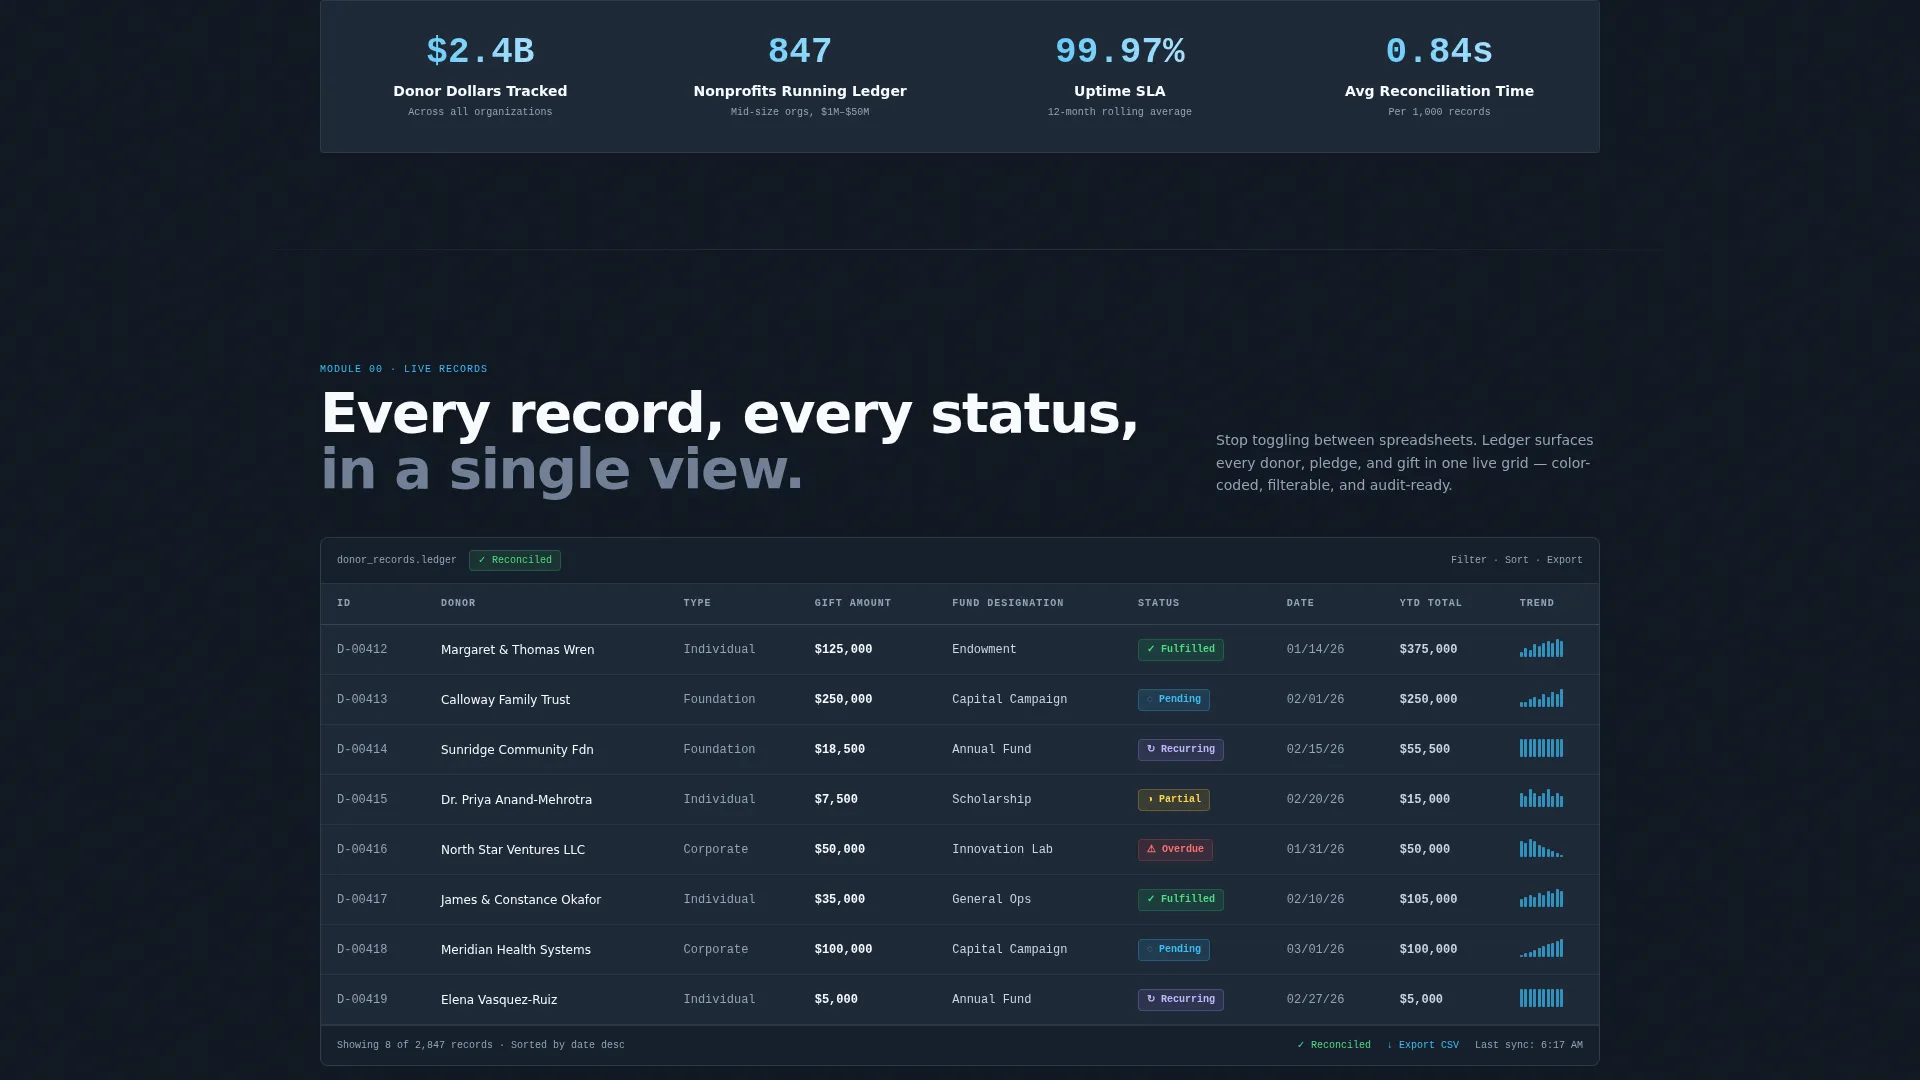This screenshot has height=1080, width=1920.
Task: Sort by the ID column header
Action: click(x=344, y=603)
